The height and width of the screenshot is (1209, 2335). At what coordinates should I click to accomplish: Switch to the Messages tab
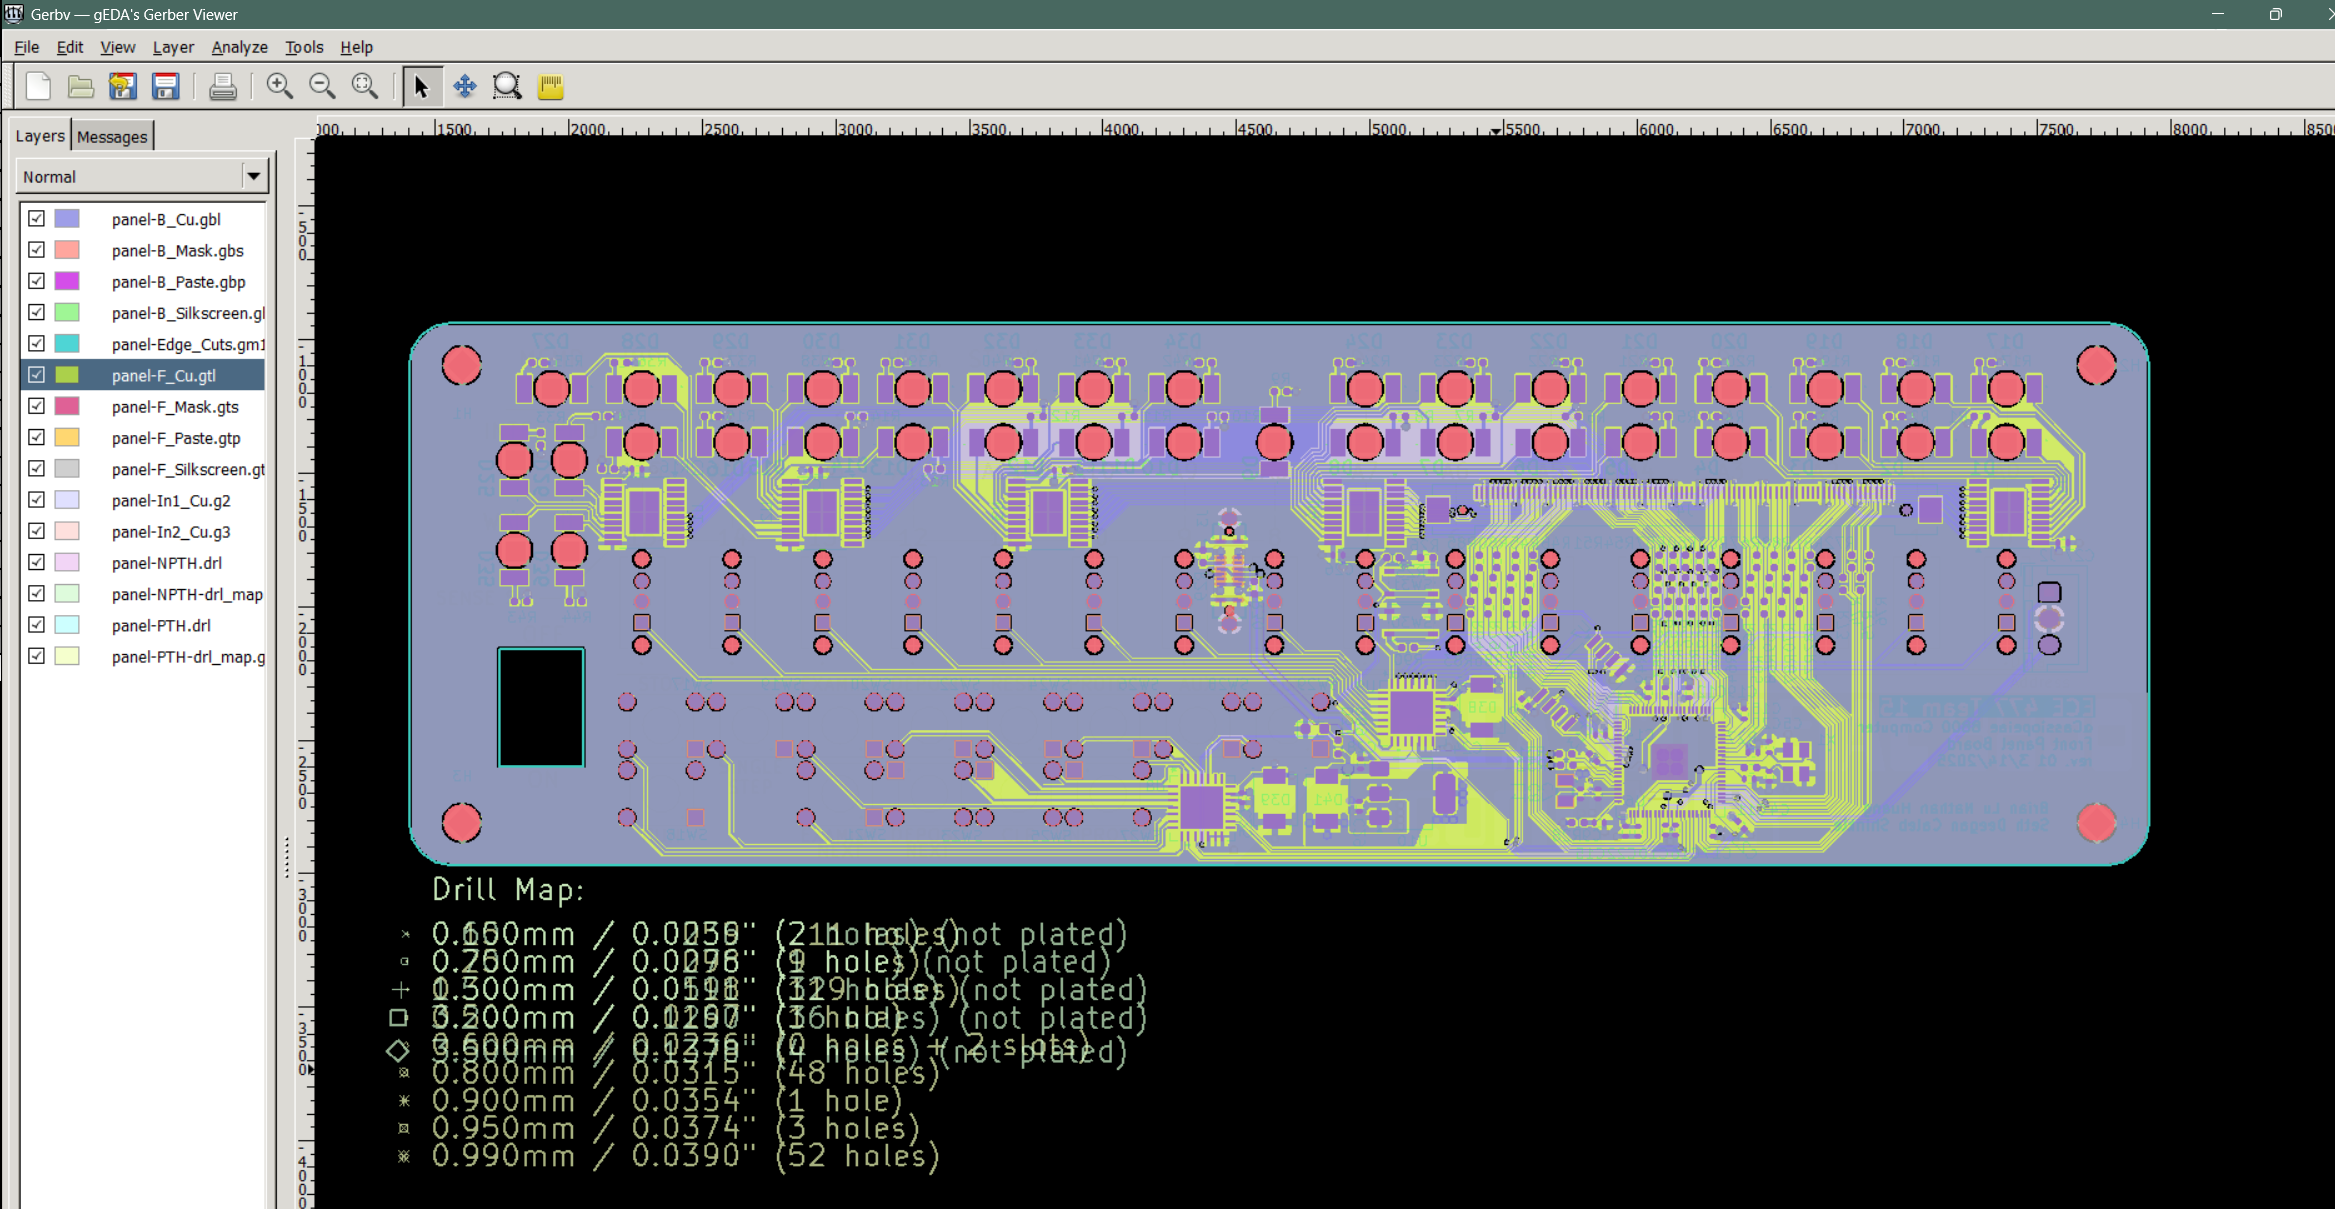coord(112,137)
